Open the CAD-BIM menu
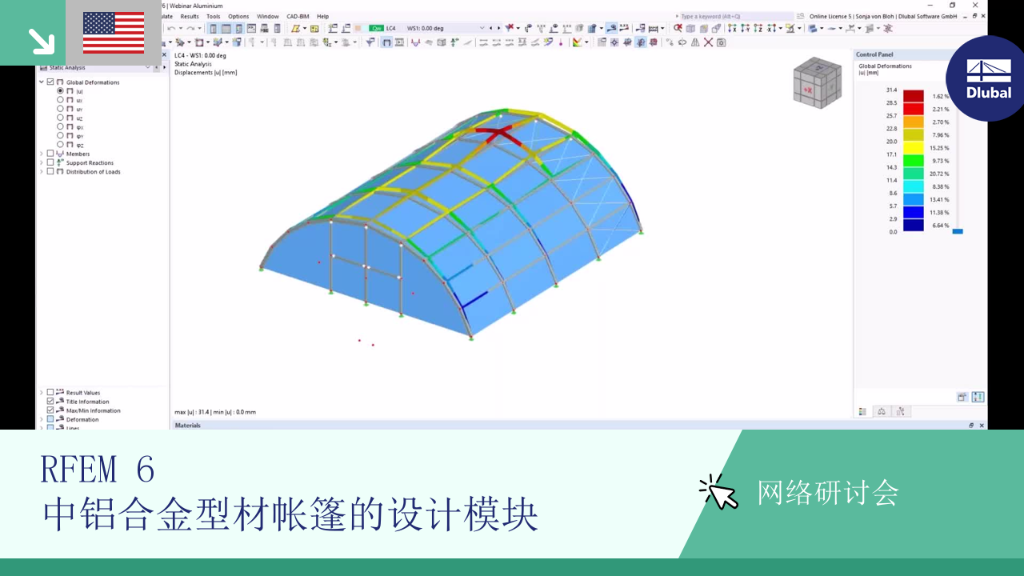The image size is (1024, 576). [x=298, y=16]
